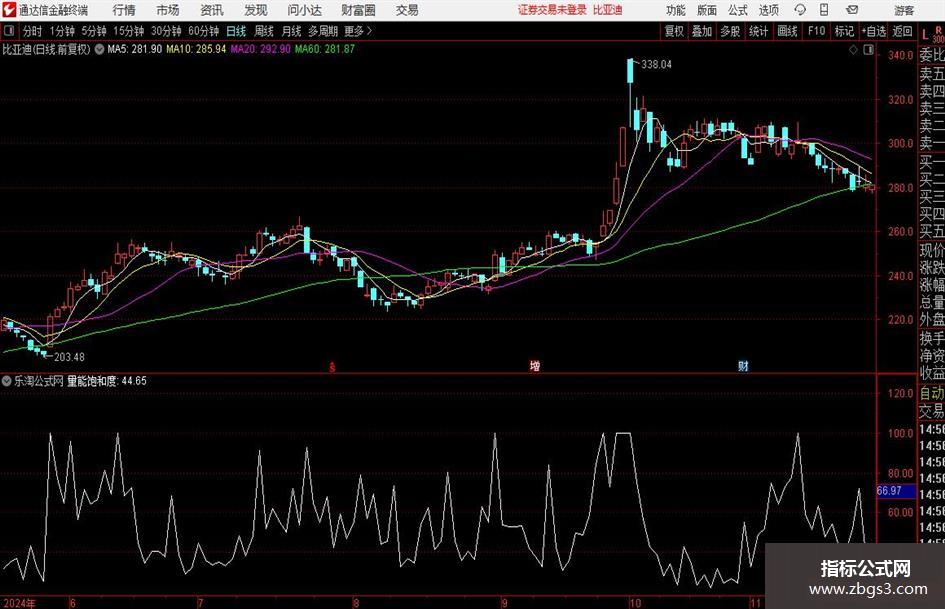This screenshot has width=945, height=609.
Task: Toggle the left panel layout icon
Action: point(9,31)
